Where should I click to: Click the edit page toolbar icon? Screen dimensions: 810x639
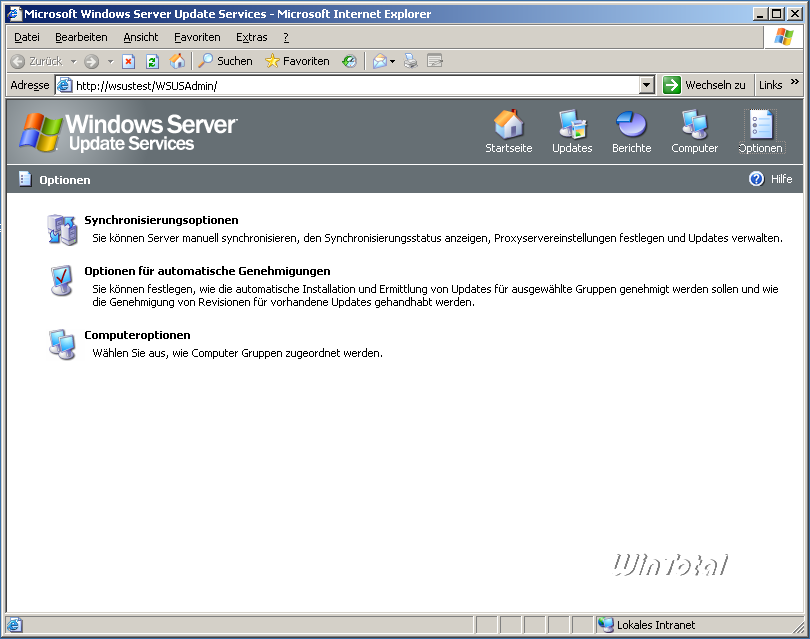click(x=435, y=61)
